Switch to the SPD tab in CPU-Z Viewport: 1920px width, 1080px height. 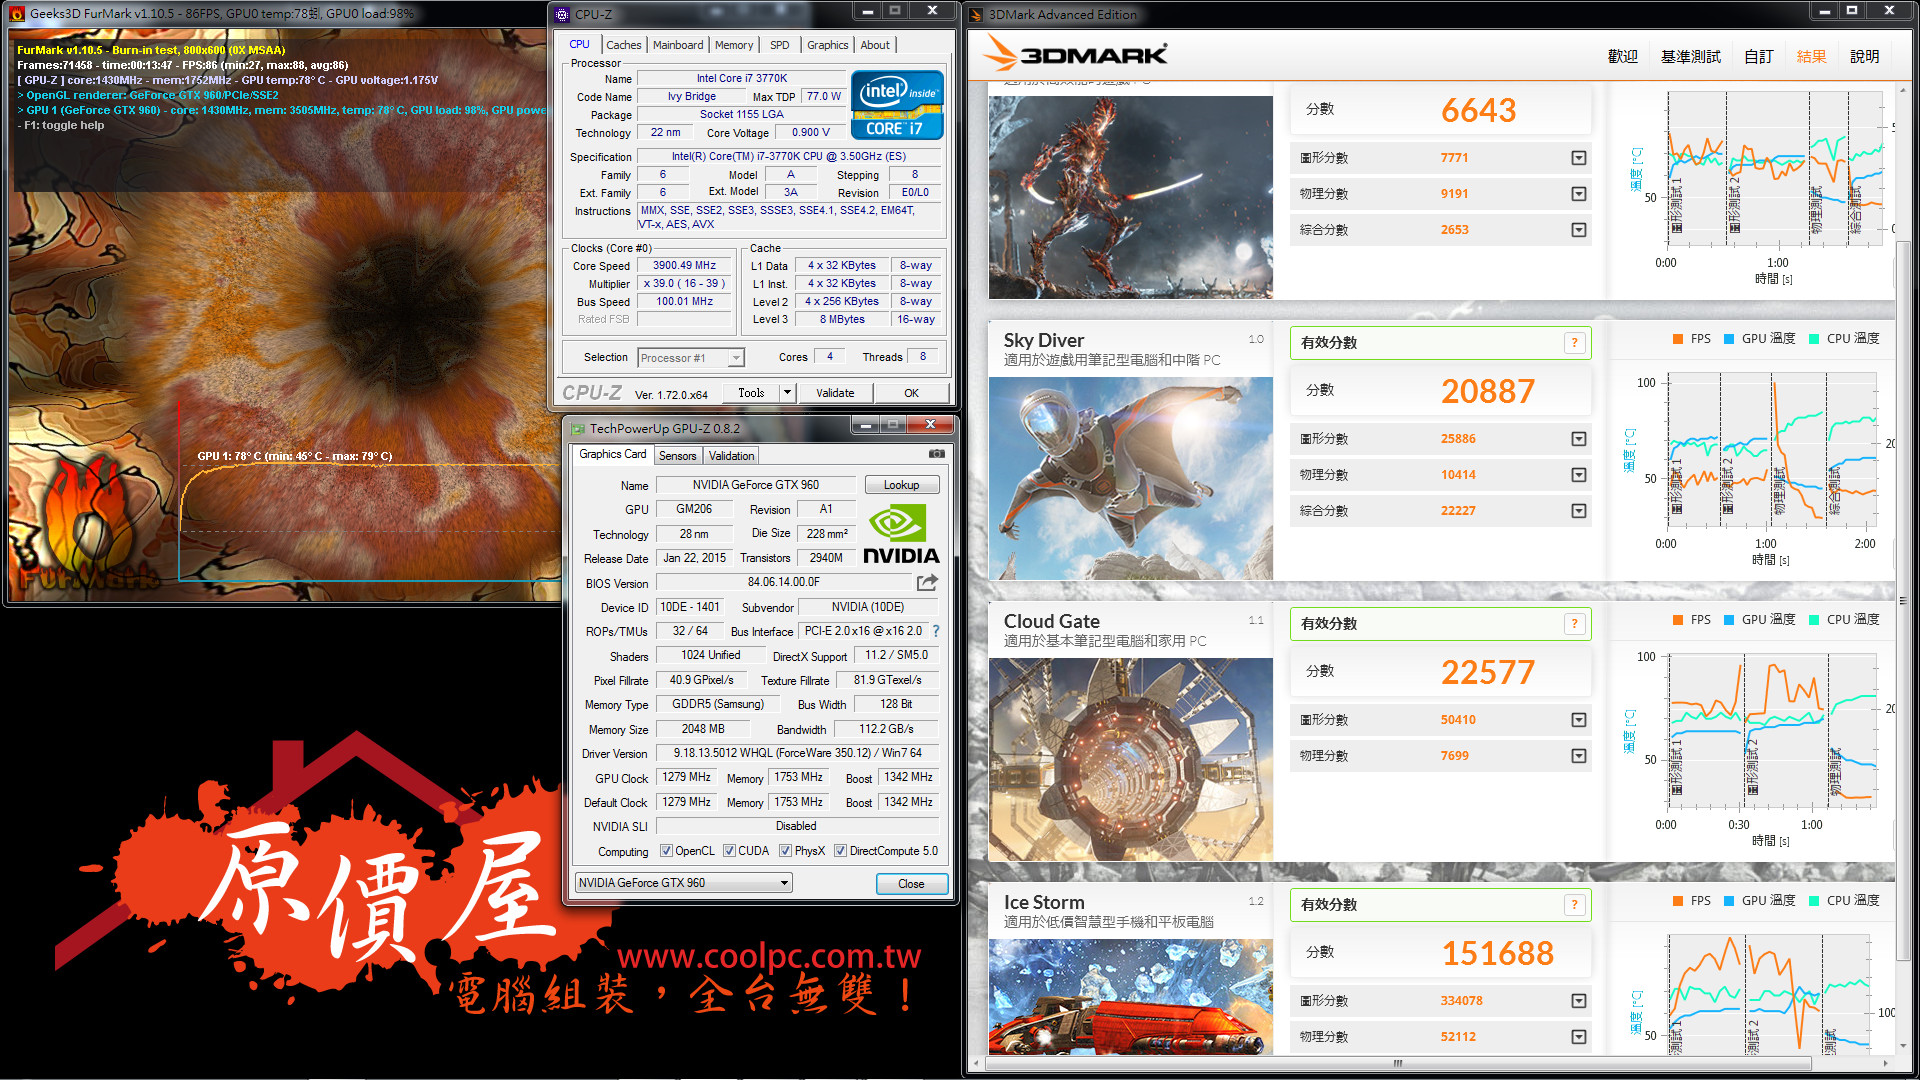point(780,45)
